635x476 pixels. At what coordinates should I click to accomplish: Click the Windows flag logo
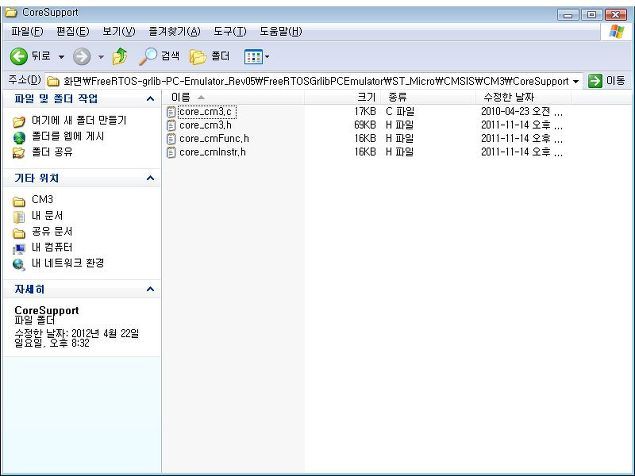click(x=616, y=31)
